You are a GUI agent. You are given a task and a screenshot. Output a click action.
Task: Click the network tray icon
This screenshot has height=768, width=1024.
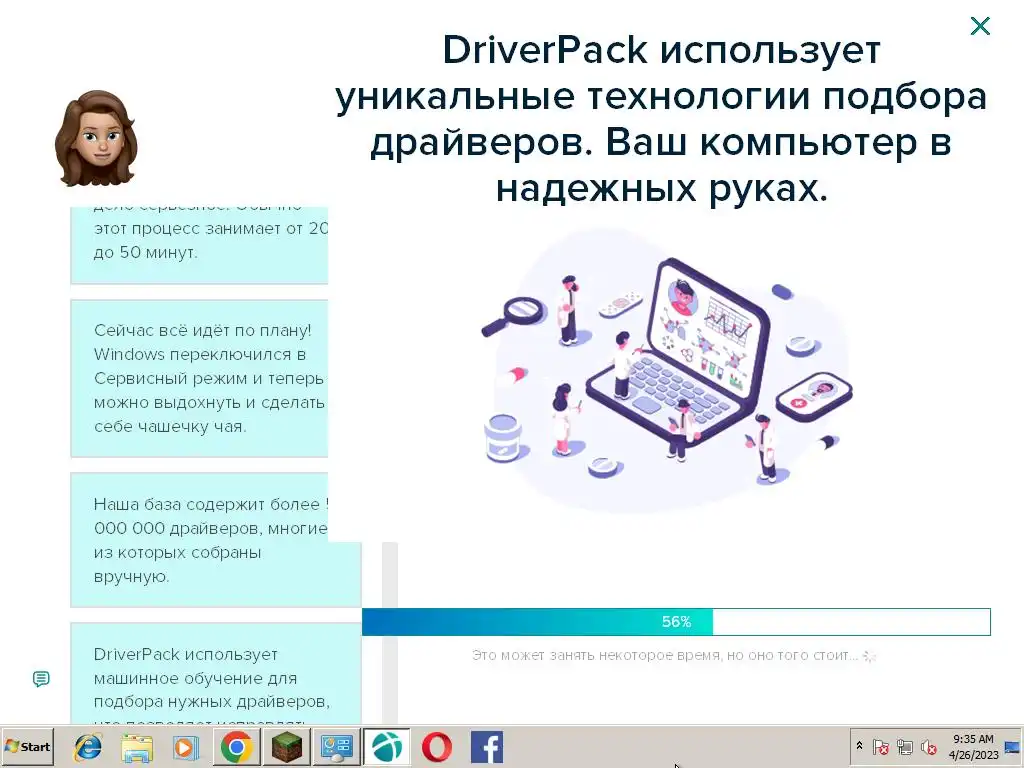tap(905, 746)
